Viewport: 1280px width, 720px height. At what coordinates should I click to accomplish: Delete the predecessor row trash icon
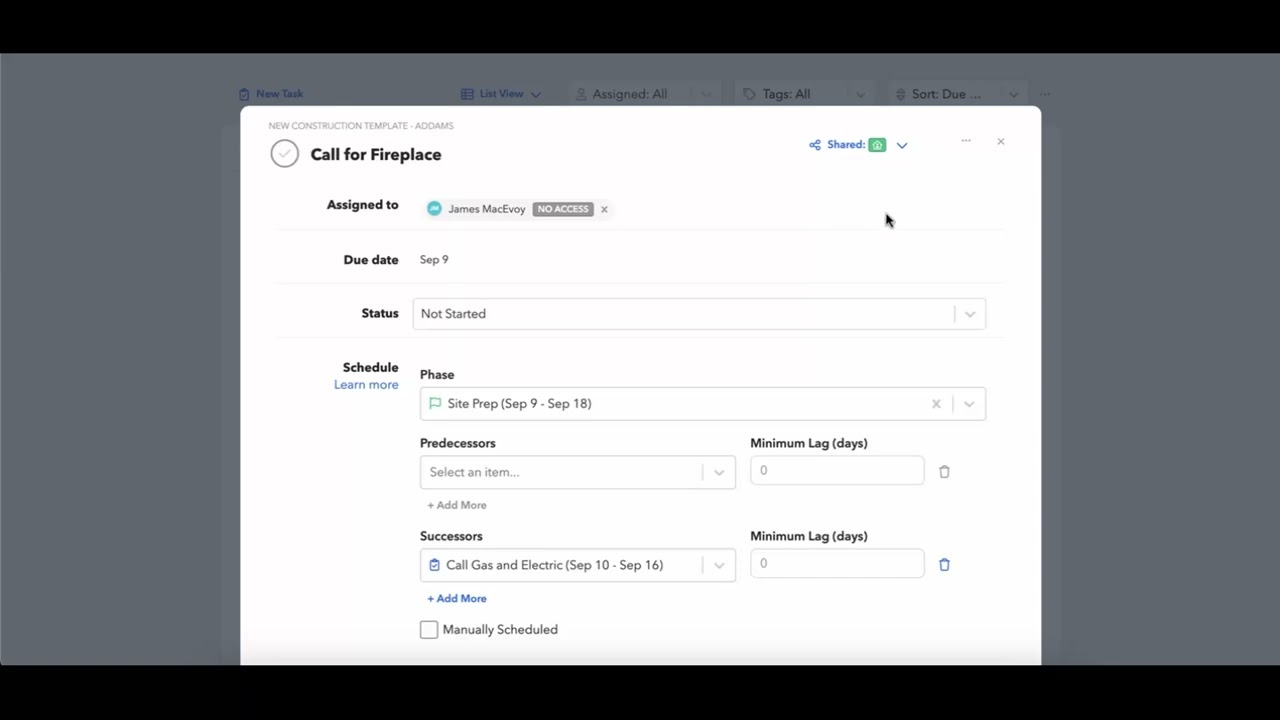[x=944, y=471]
